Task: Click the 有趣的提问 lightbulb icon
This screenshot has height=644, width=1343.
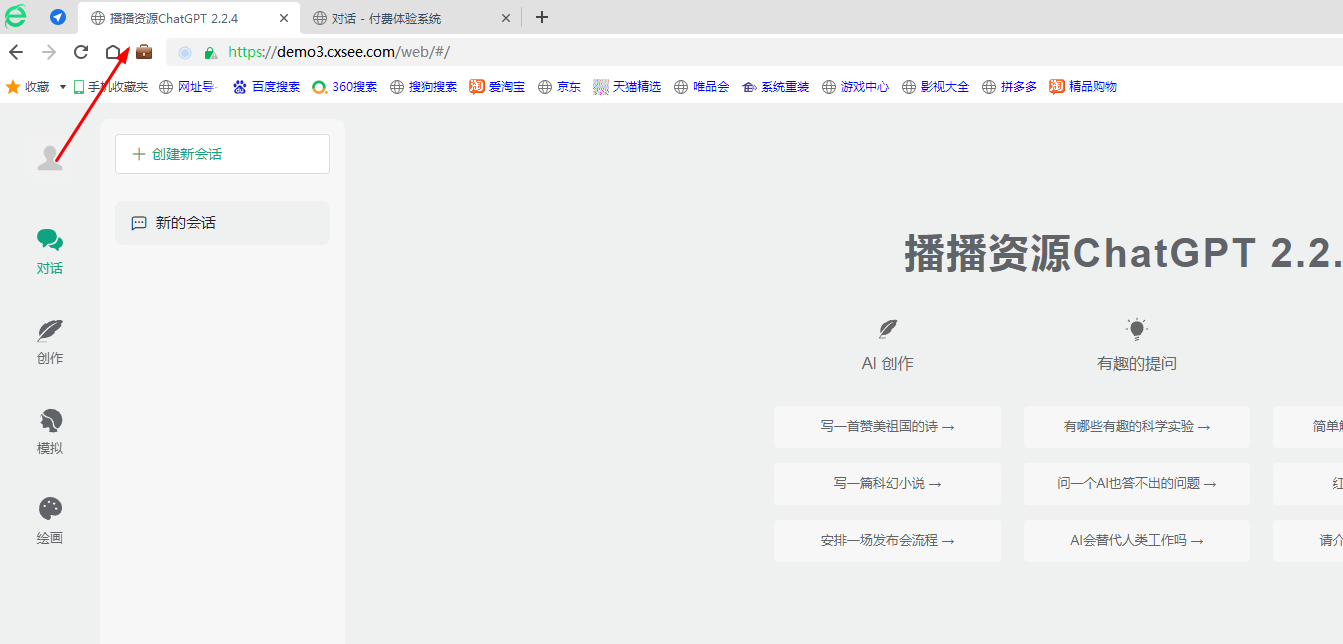Action: point(1137,329)
